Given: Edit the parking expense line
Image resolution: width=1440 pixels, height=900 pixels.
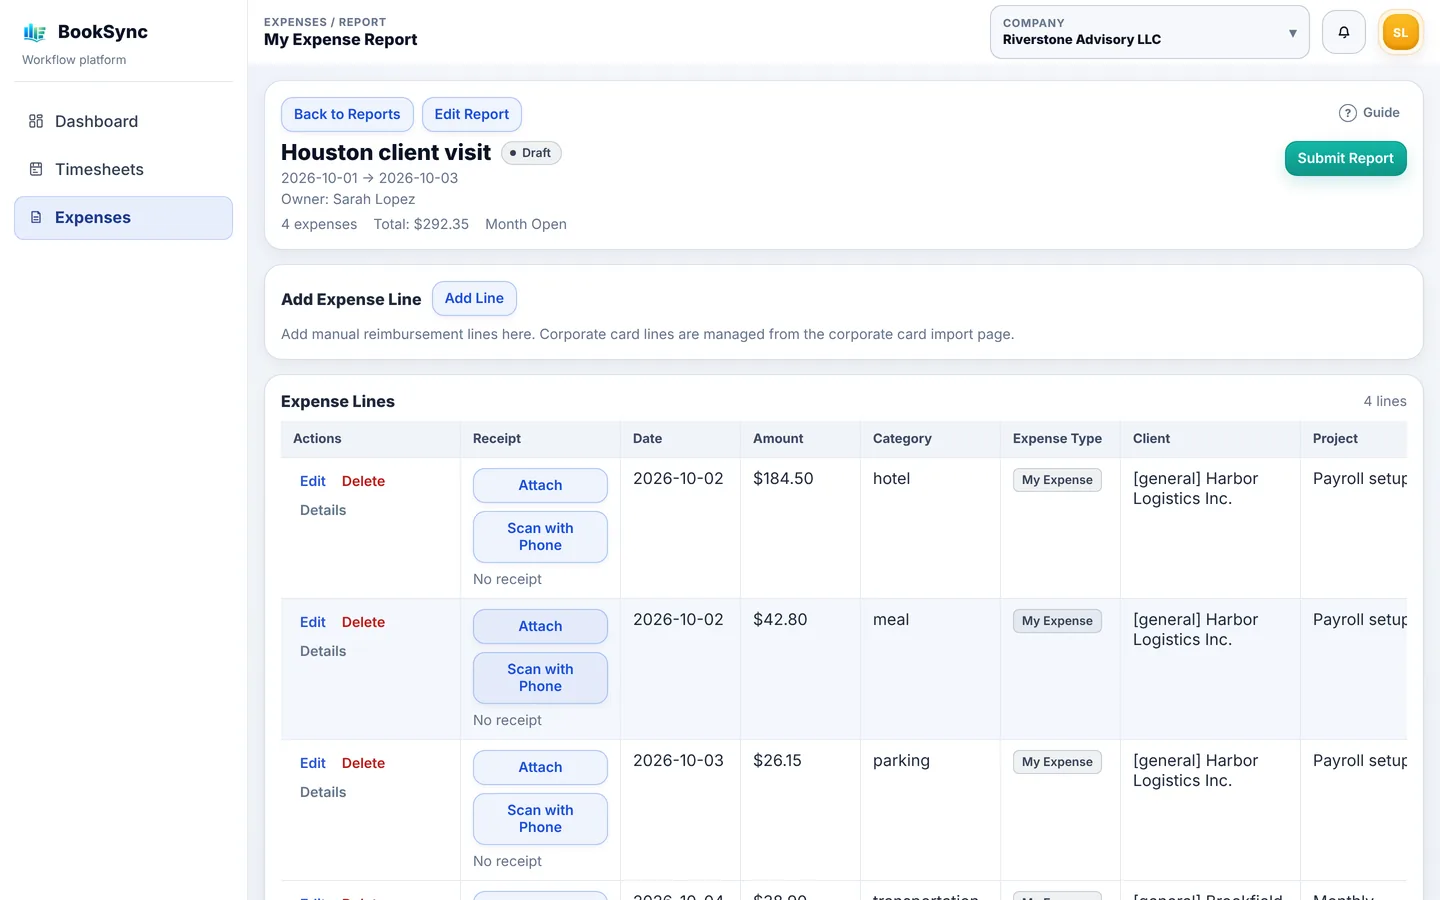Looking at the screenshot, I should point(313,763).
